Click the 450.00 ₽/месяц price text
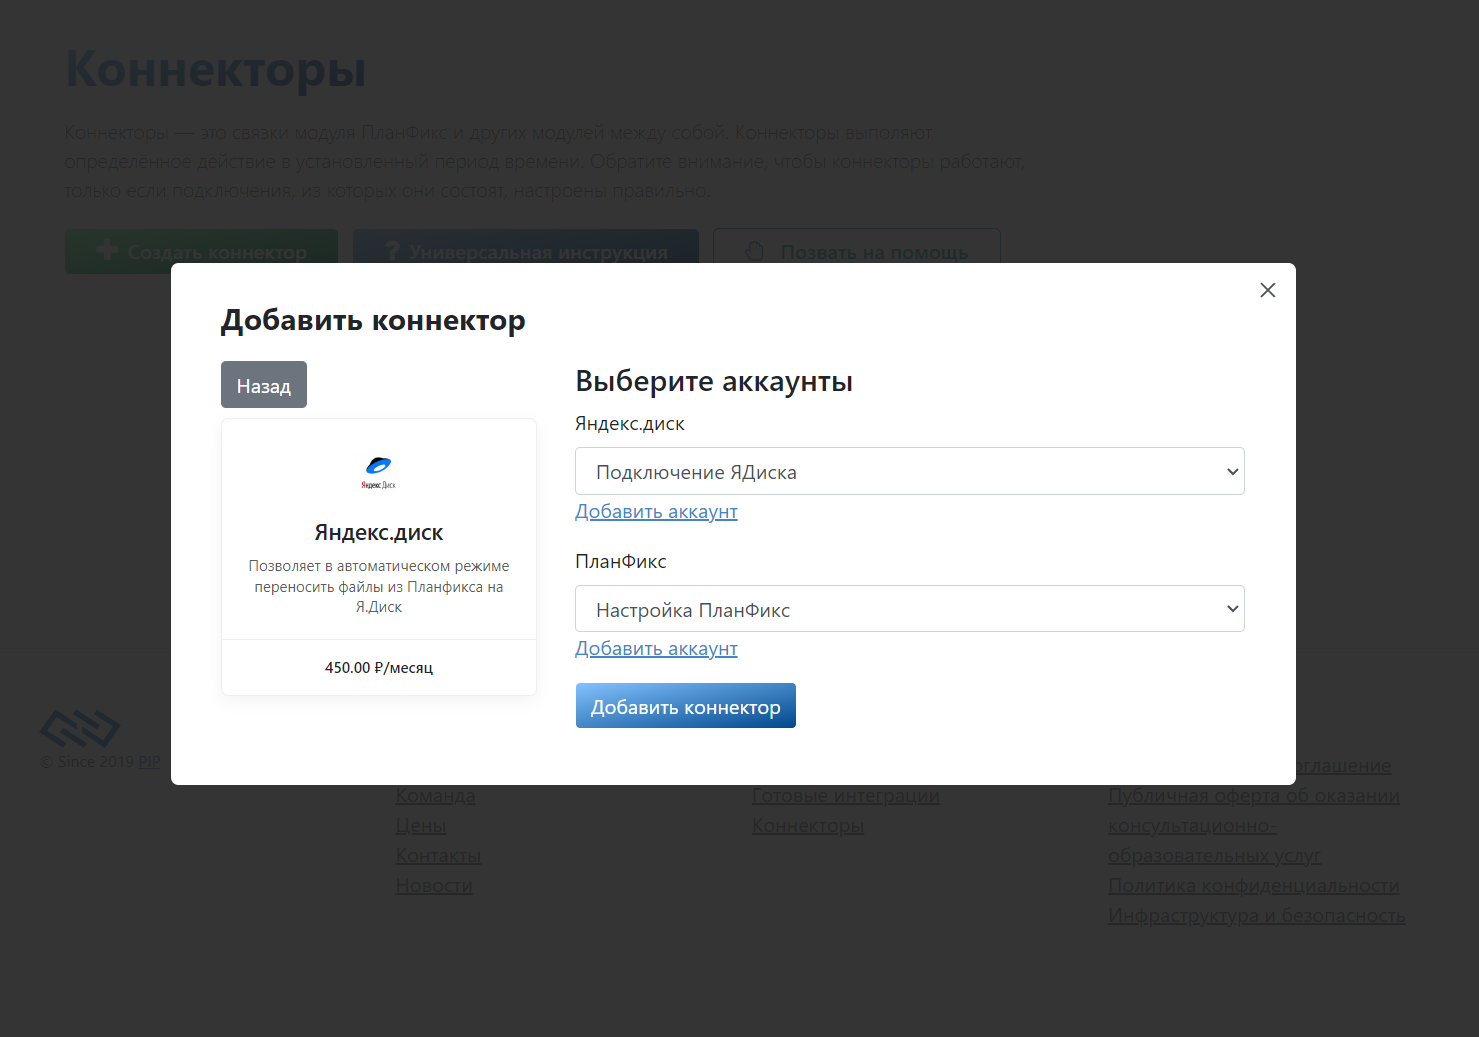The height and width of the screenshot is (1037, 1479). click(378, 667)
